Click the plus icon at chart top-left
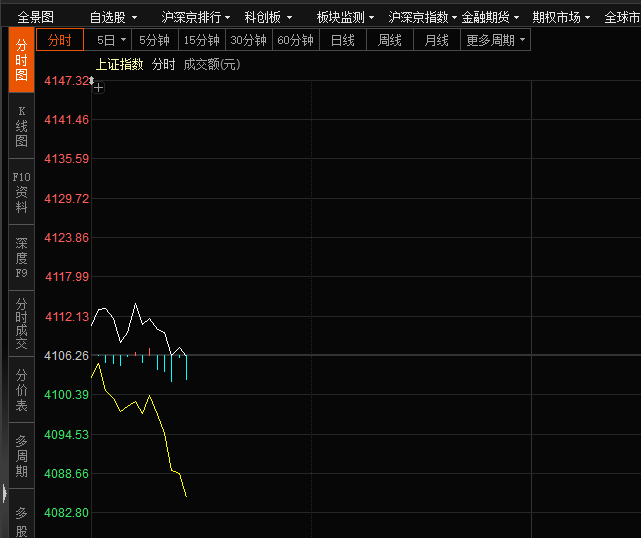This screenshot has height=538, width=641. [x=98, y=87]
